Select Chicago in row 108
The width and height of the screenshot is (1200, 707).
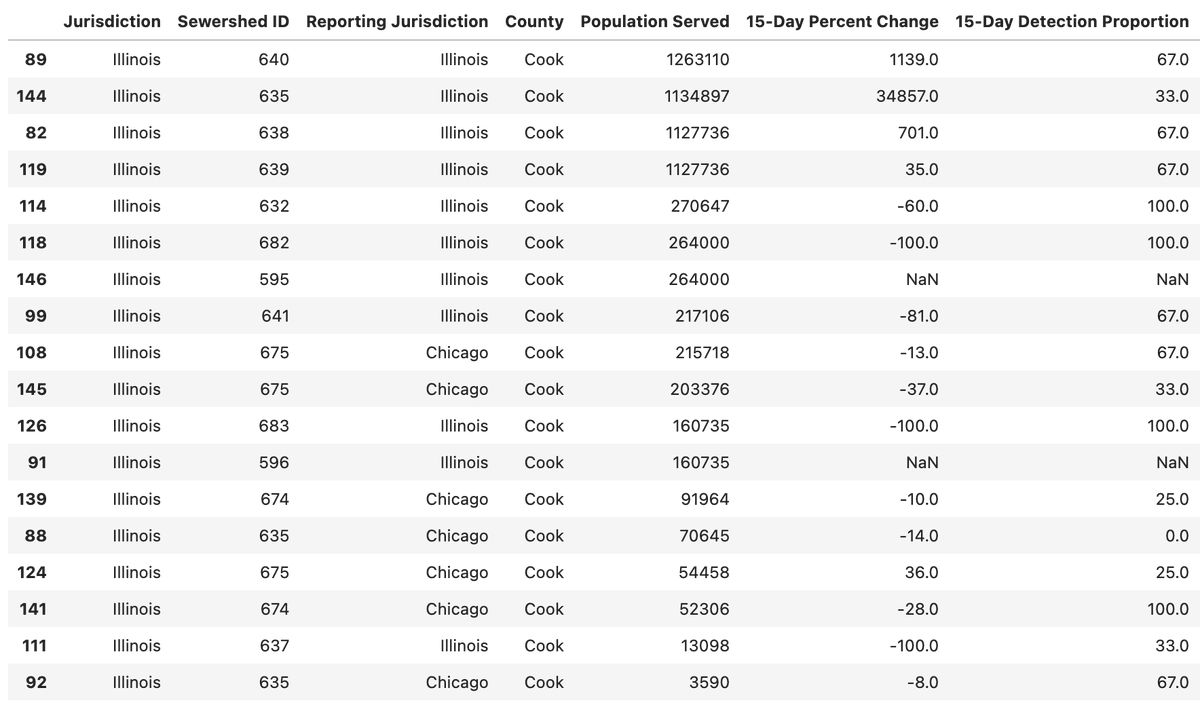pos(457,352)
